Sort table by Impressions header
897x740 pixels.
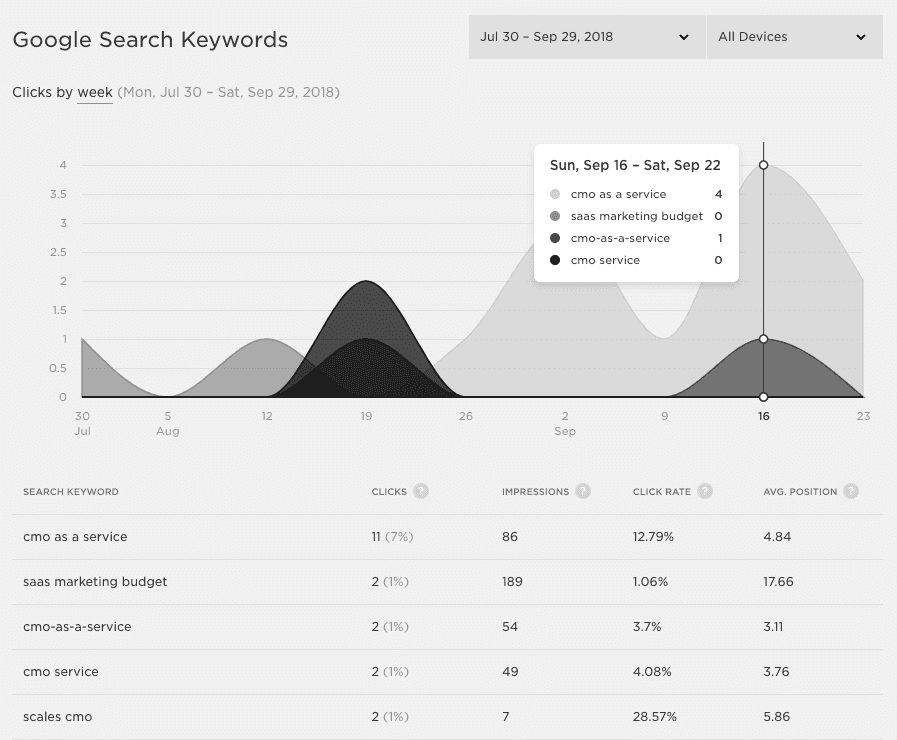(x=535, y=492)
